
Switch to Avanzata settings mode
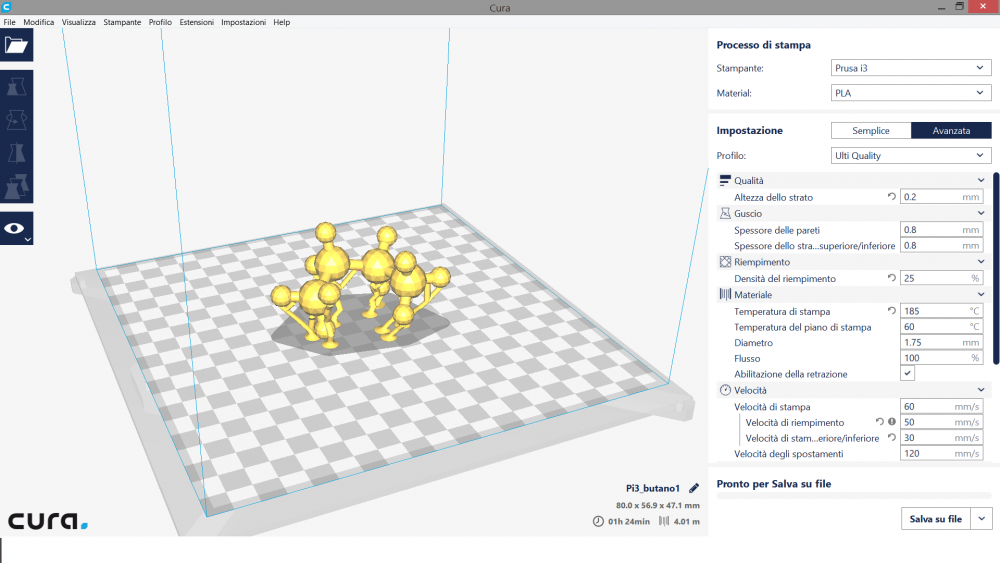point(951,131)
